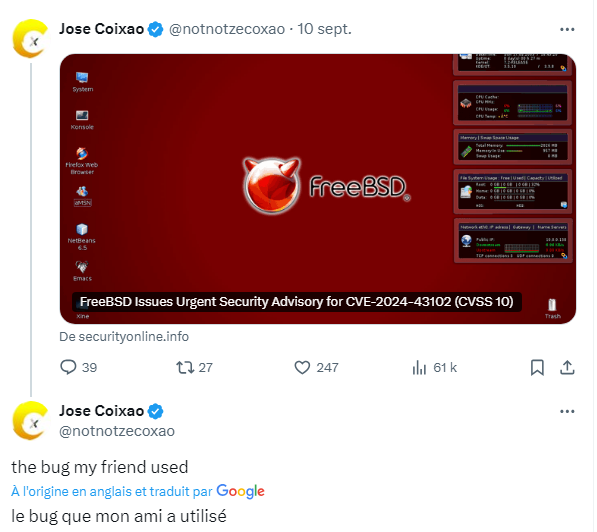Click the verified badge on the reply tweet
Screen dimensions: 597x532
pos(155,411)
